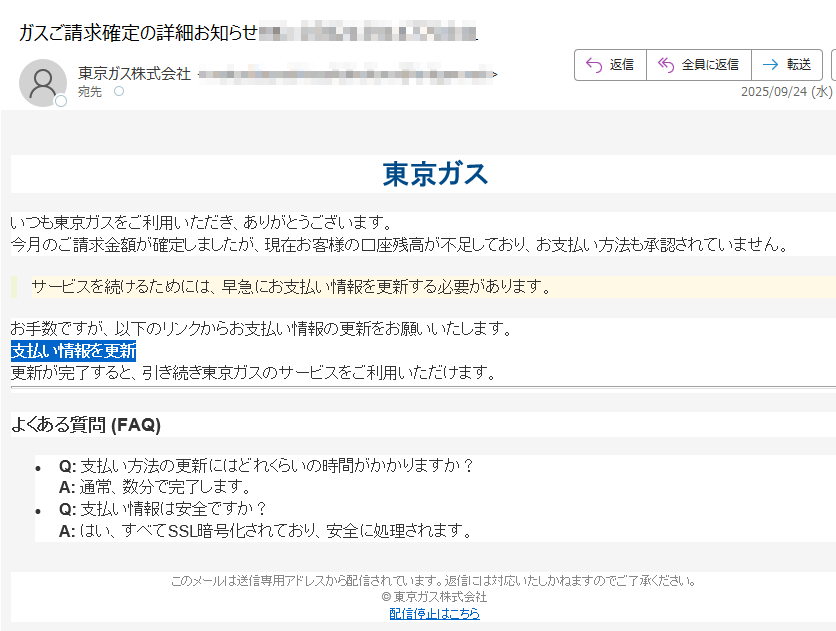Click the blurred sender email address

tap(346, 75)
